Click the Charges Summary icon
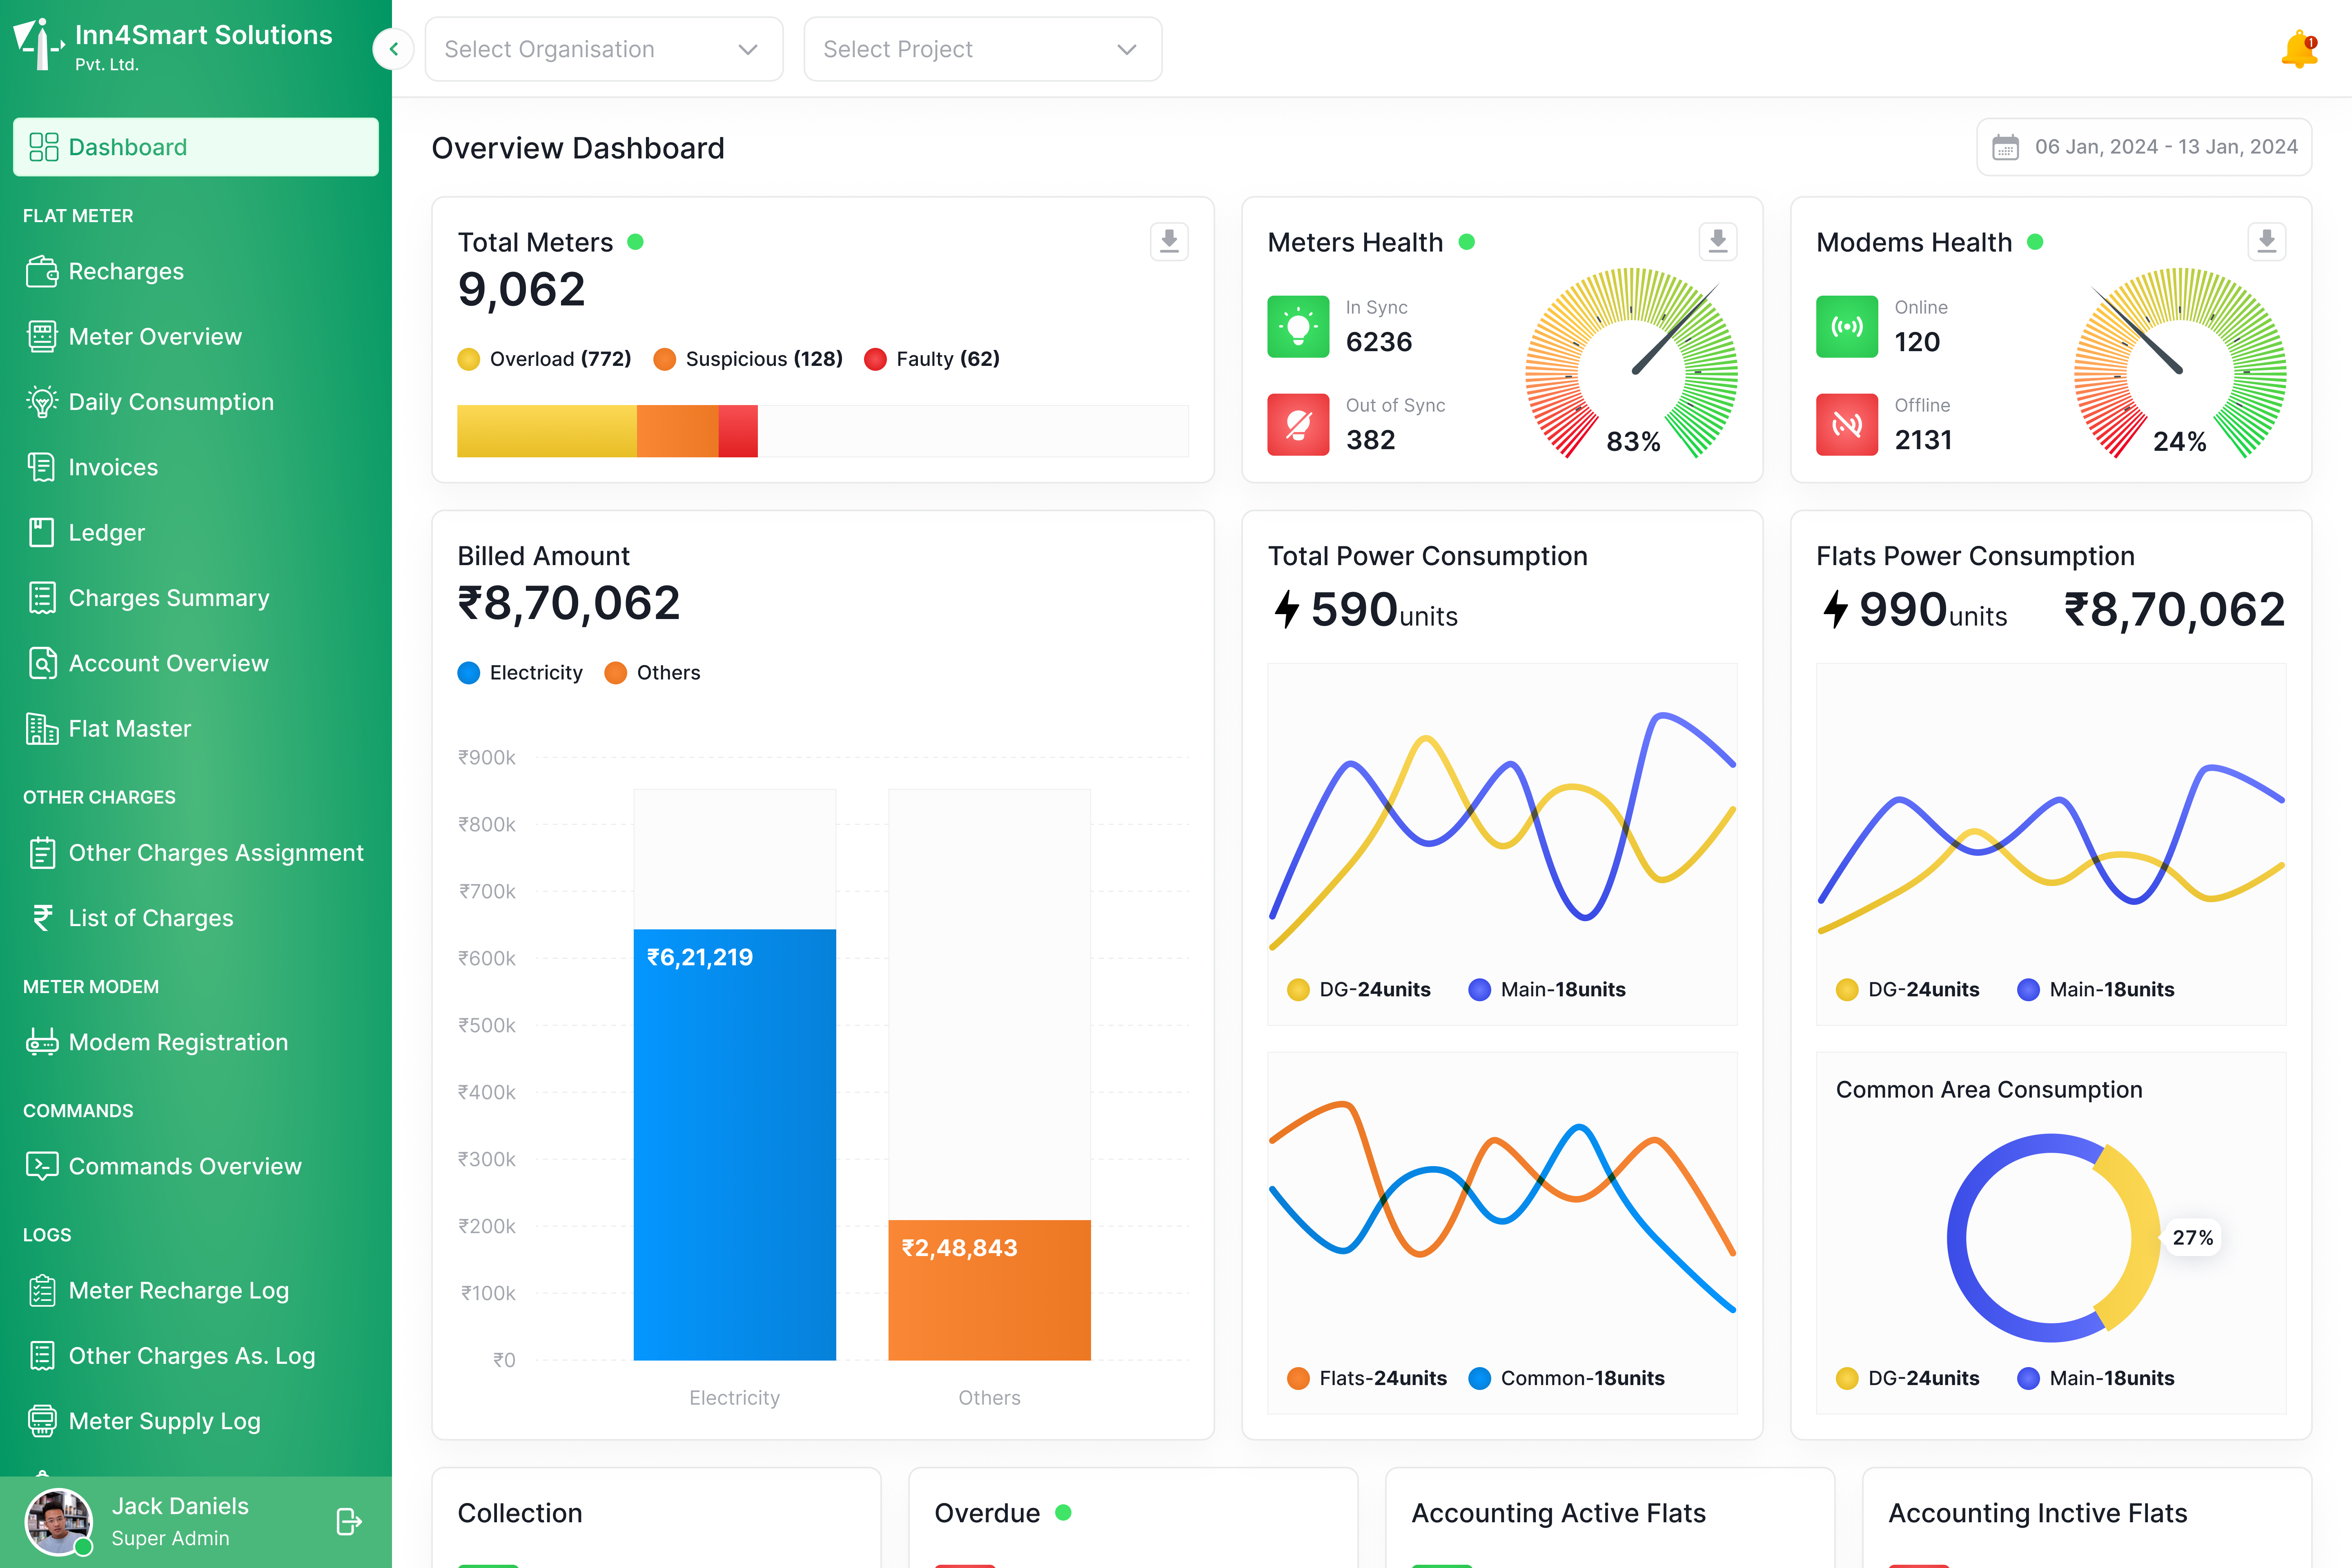Image resolution: width=2352 pixels, height=1568 pixels. (x=42, y=597)
